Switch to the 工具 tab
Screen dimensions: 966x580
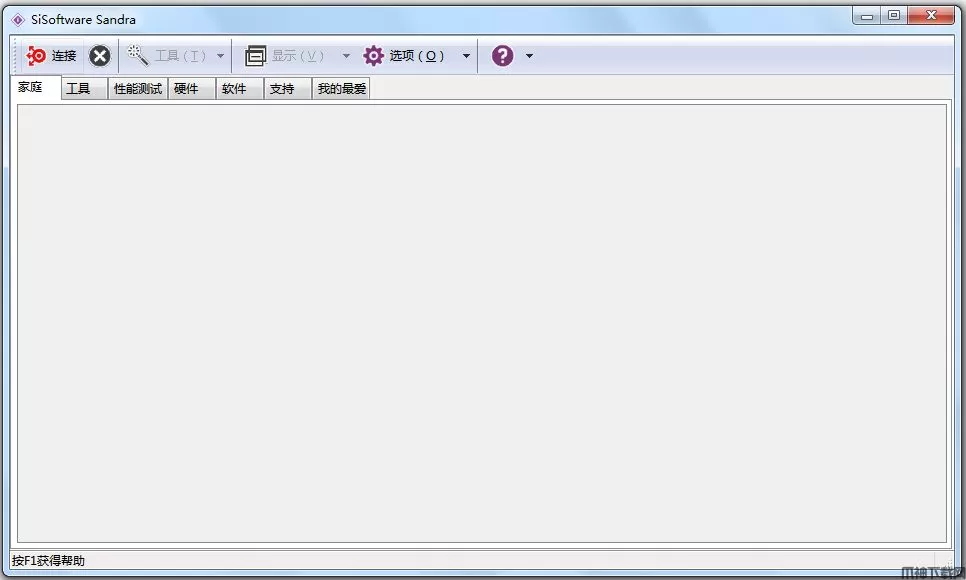[84, 89]
